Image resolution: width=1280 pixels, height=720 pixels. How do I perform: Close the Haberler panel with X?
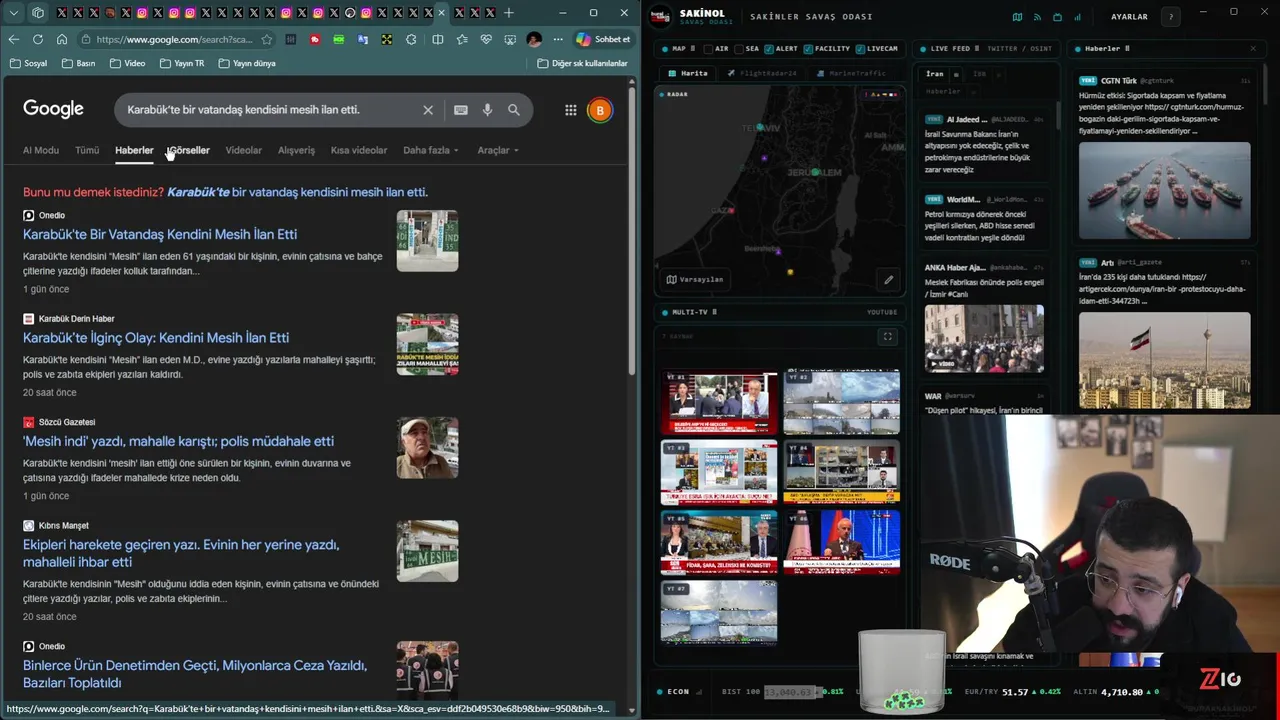coord(1252,48)
